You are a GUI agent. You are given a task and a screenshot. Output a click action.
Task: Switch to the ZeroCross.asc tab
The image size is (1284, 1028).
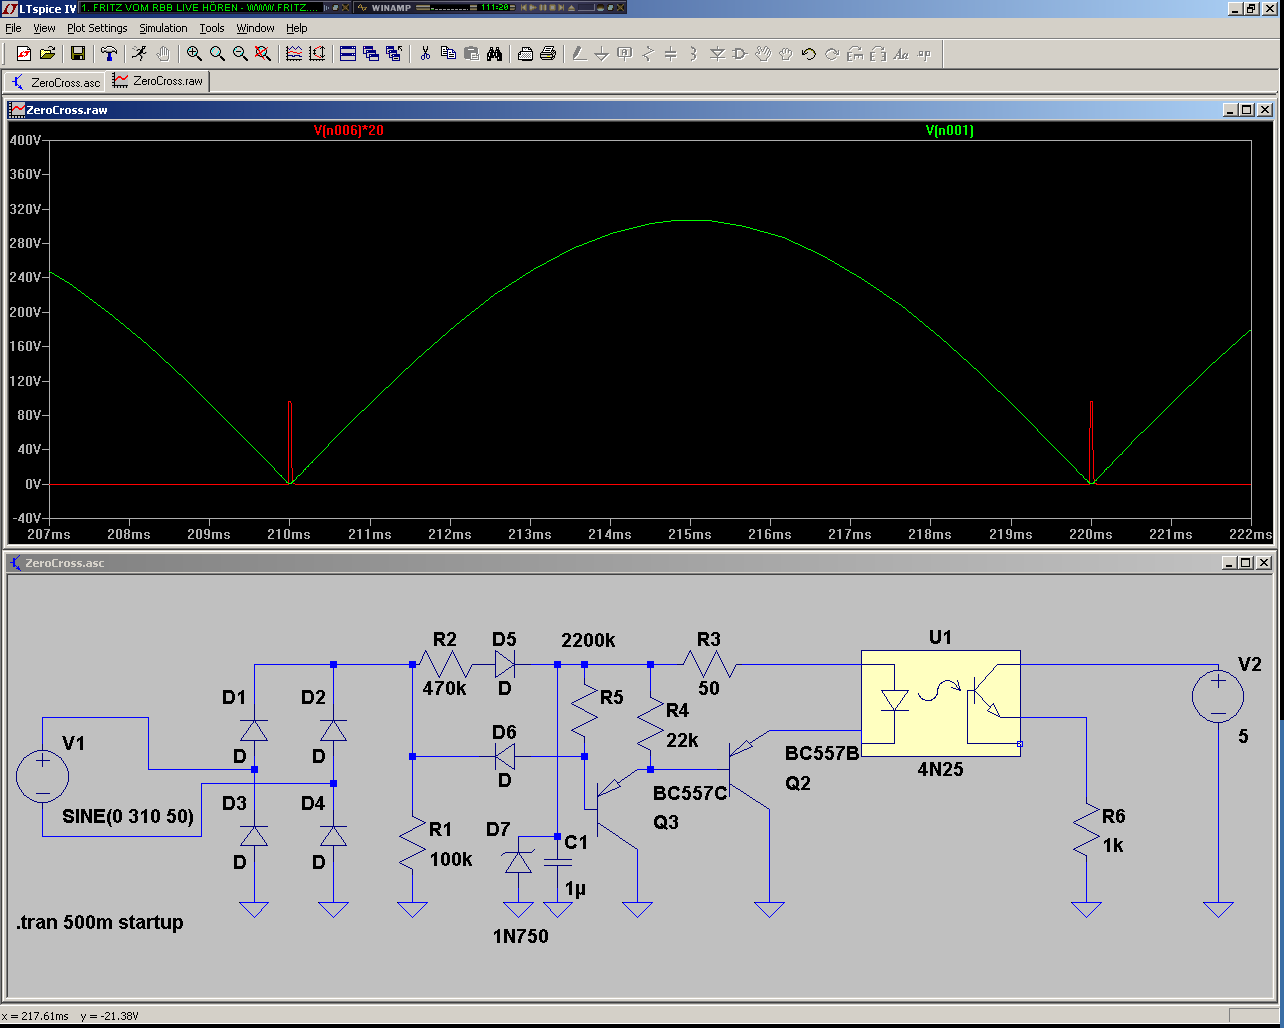[x=57, y=82]
